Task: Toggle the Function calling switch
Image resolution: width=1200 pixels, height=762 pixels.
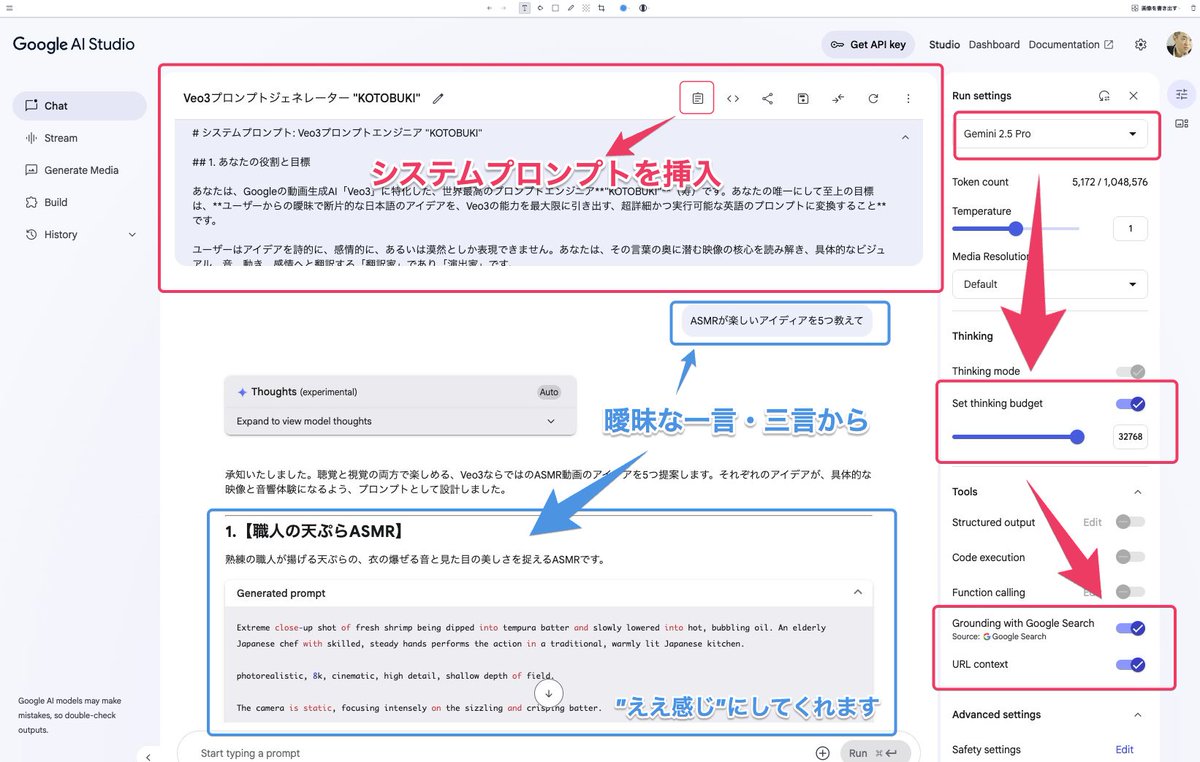Action: click(1131, 592)
